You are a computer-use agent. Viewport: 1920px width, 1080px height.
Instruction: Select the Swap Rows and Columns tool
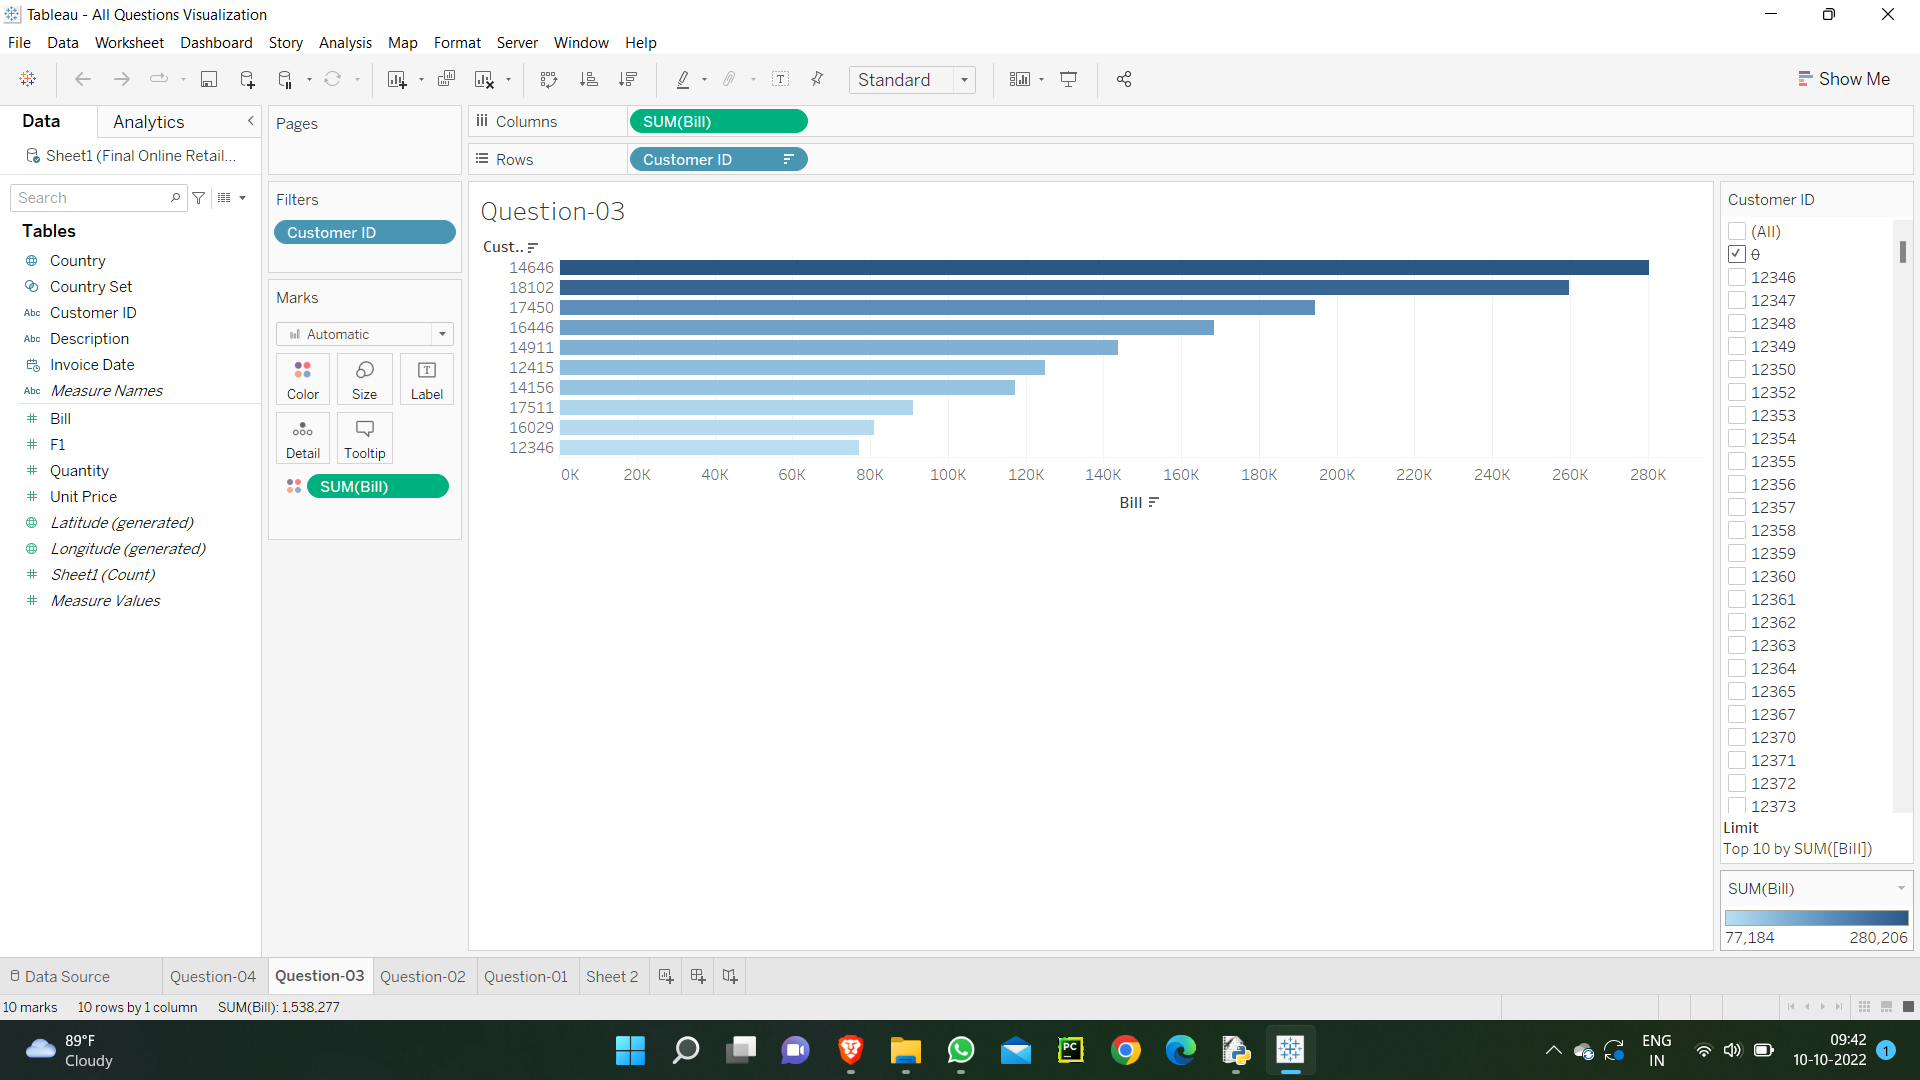[548, 79]
